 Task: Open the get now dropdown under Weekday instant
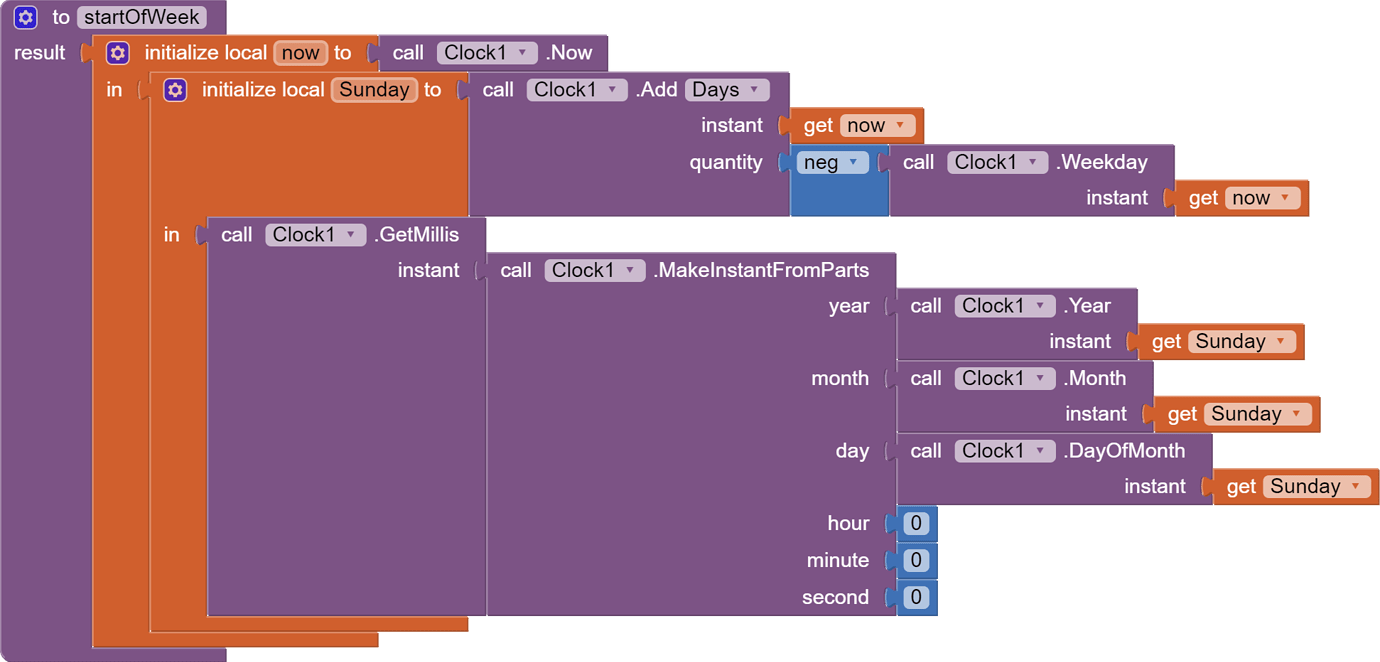coord(1262,197)
